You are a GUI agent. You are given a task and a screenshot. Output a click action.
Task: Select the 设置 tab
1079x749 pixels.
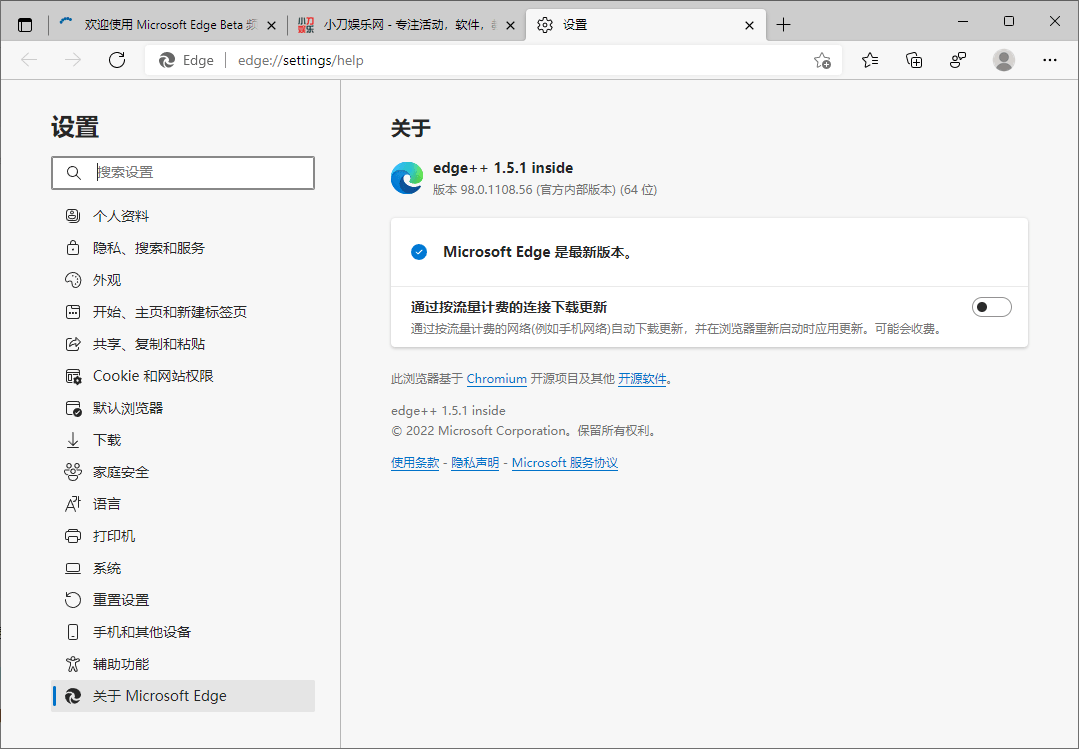(646, 25)
